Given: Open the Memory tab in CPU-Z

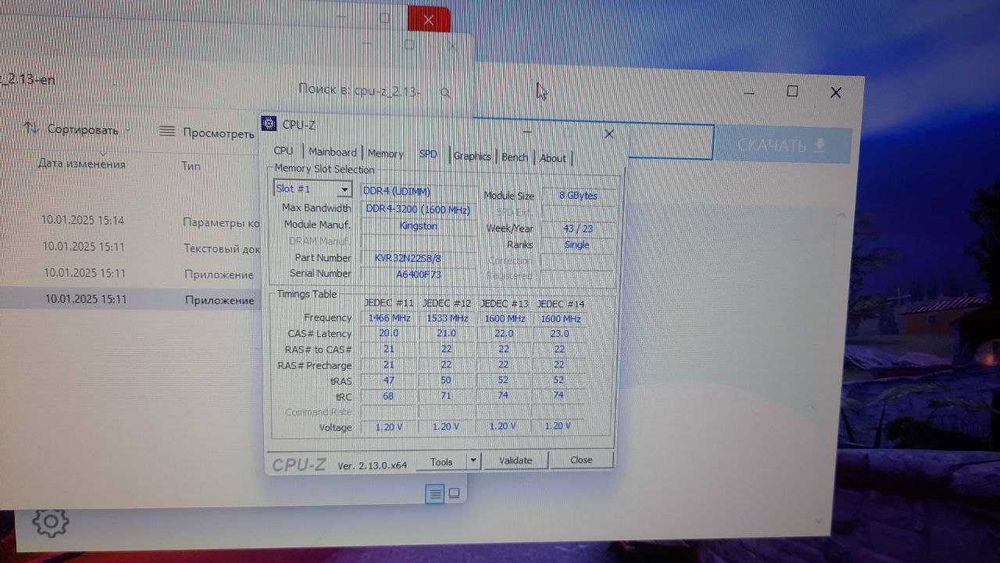Looking at the screenshot, I should click(385, 154).
